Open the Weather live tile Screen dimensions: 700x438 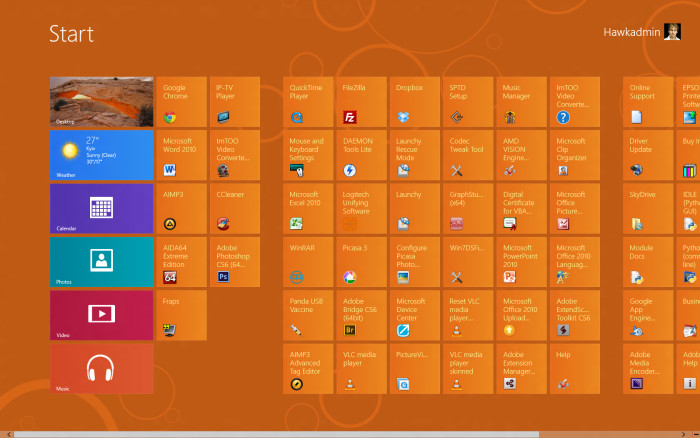click(x=101, y=155)
